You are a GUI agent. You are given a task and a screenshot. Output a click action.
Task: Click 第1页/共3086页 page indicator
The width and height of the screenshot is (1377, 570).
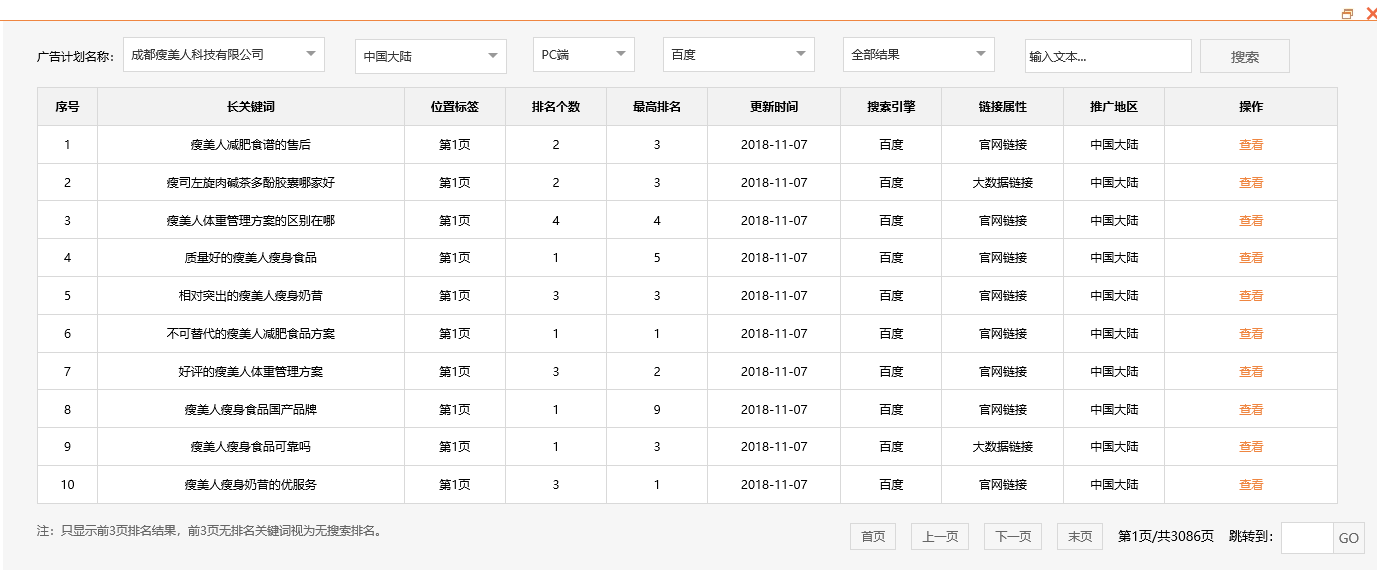[1166, 537]
